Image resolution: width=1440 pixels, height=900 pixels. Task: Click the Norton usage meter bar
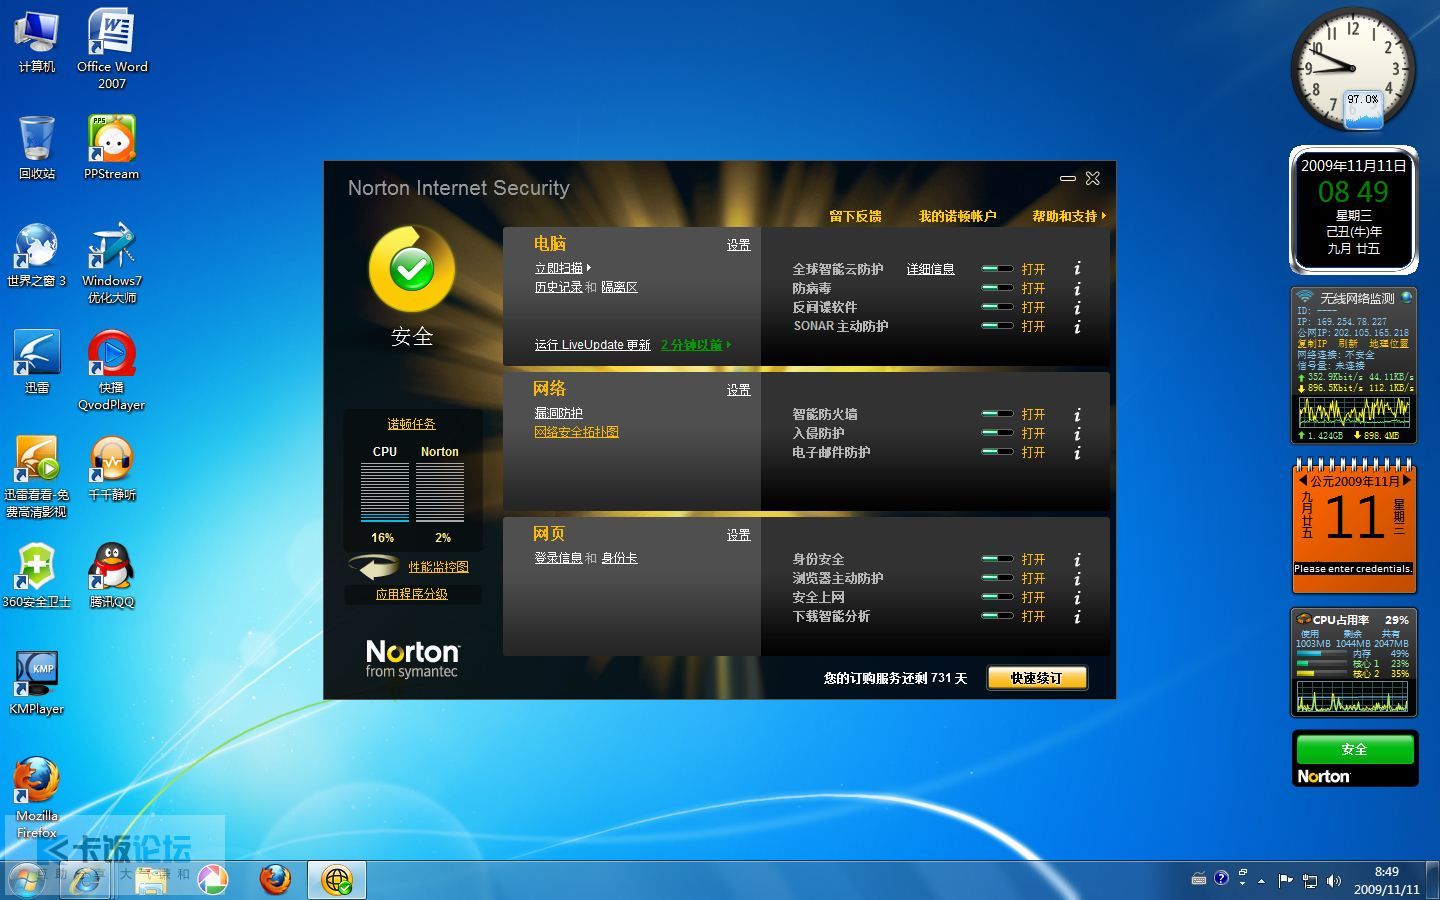(439, 491)
